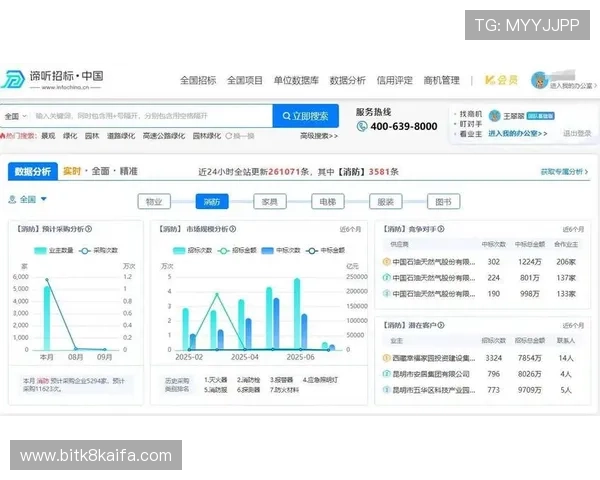Click 找商机 item in user card

tap(471, 114)
